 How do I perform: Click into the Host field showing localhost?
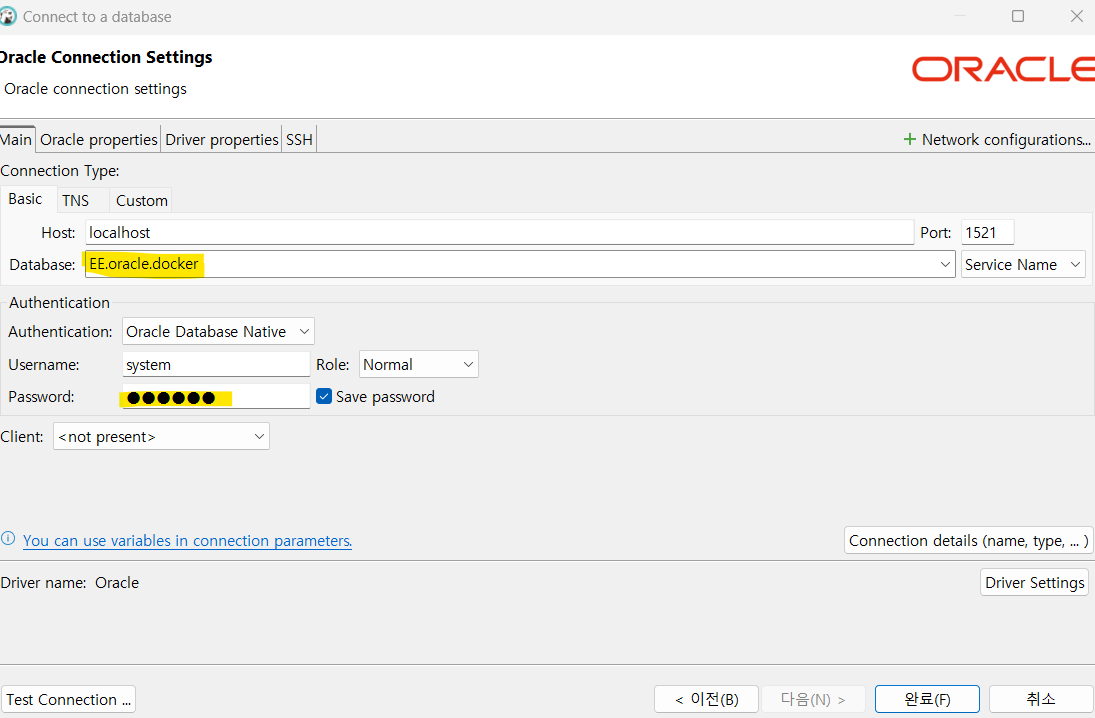click(x=499, y=233)
